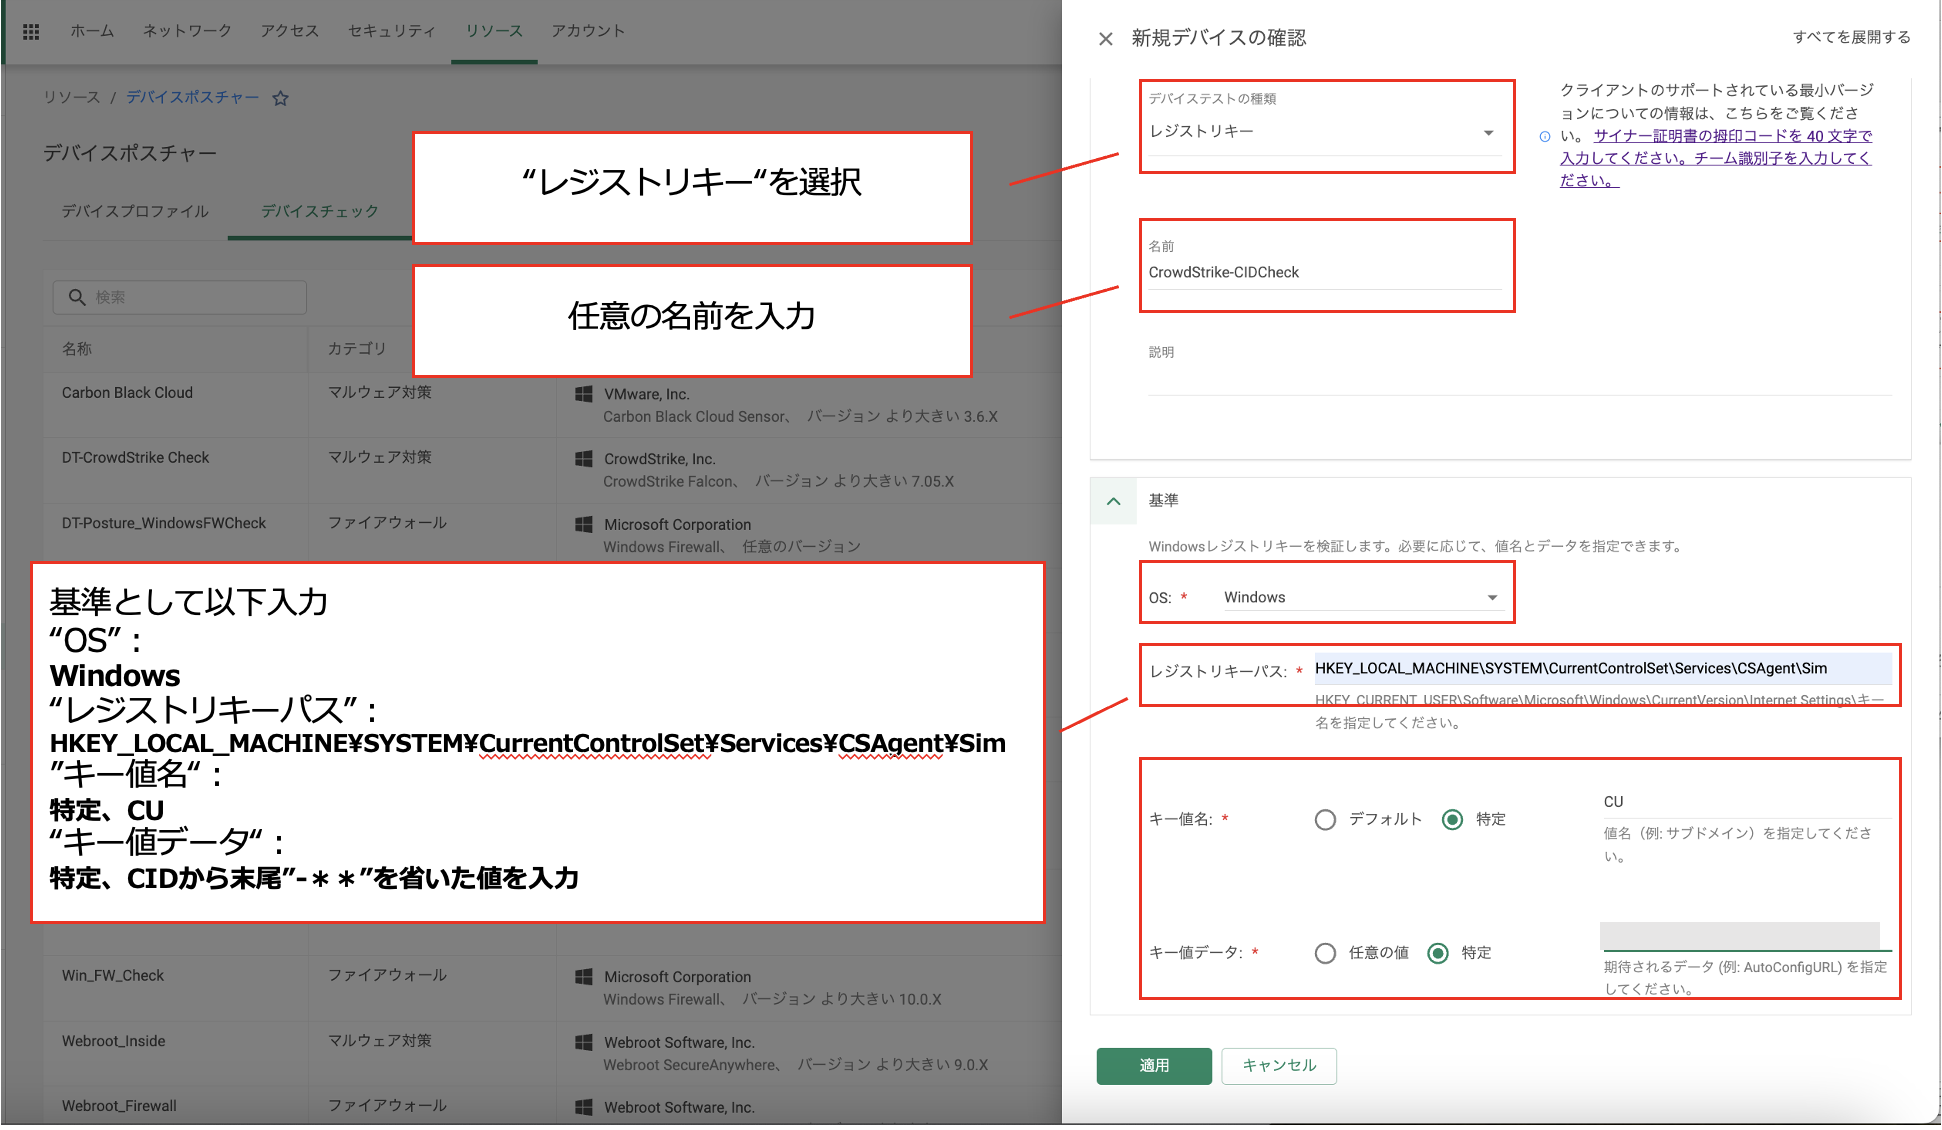Select Webroot_Inside row name
This screenshot has height=1130, width=1942.
pos(114,1041)
